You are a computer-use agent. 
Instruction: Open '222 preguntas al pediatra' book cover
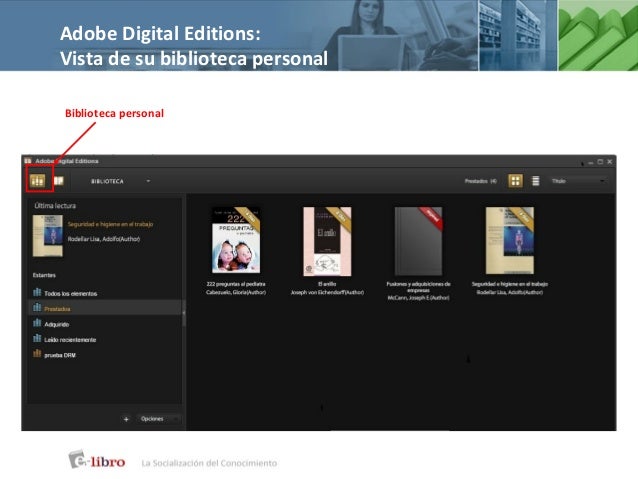coord(236,240)
